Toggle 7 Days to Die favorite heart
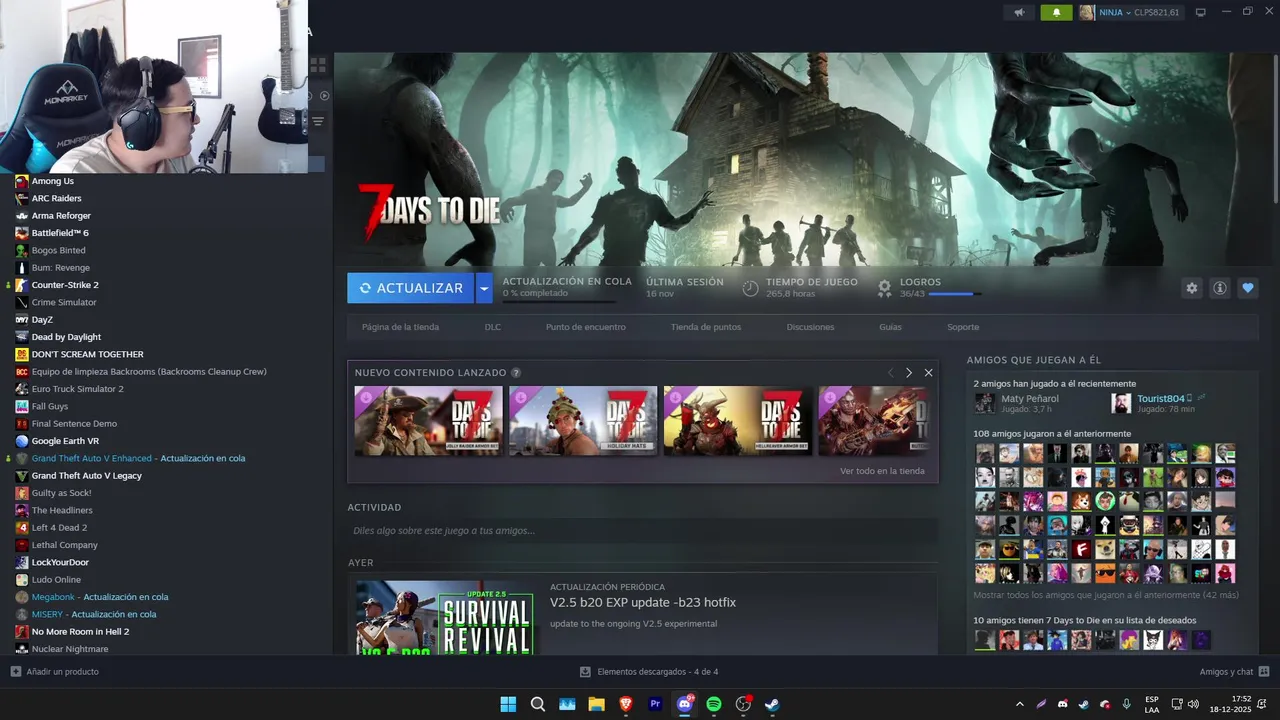The height and width of the screenshot is (720, 1280). (1248, 288)
